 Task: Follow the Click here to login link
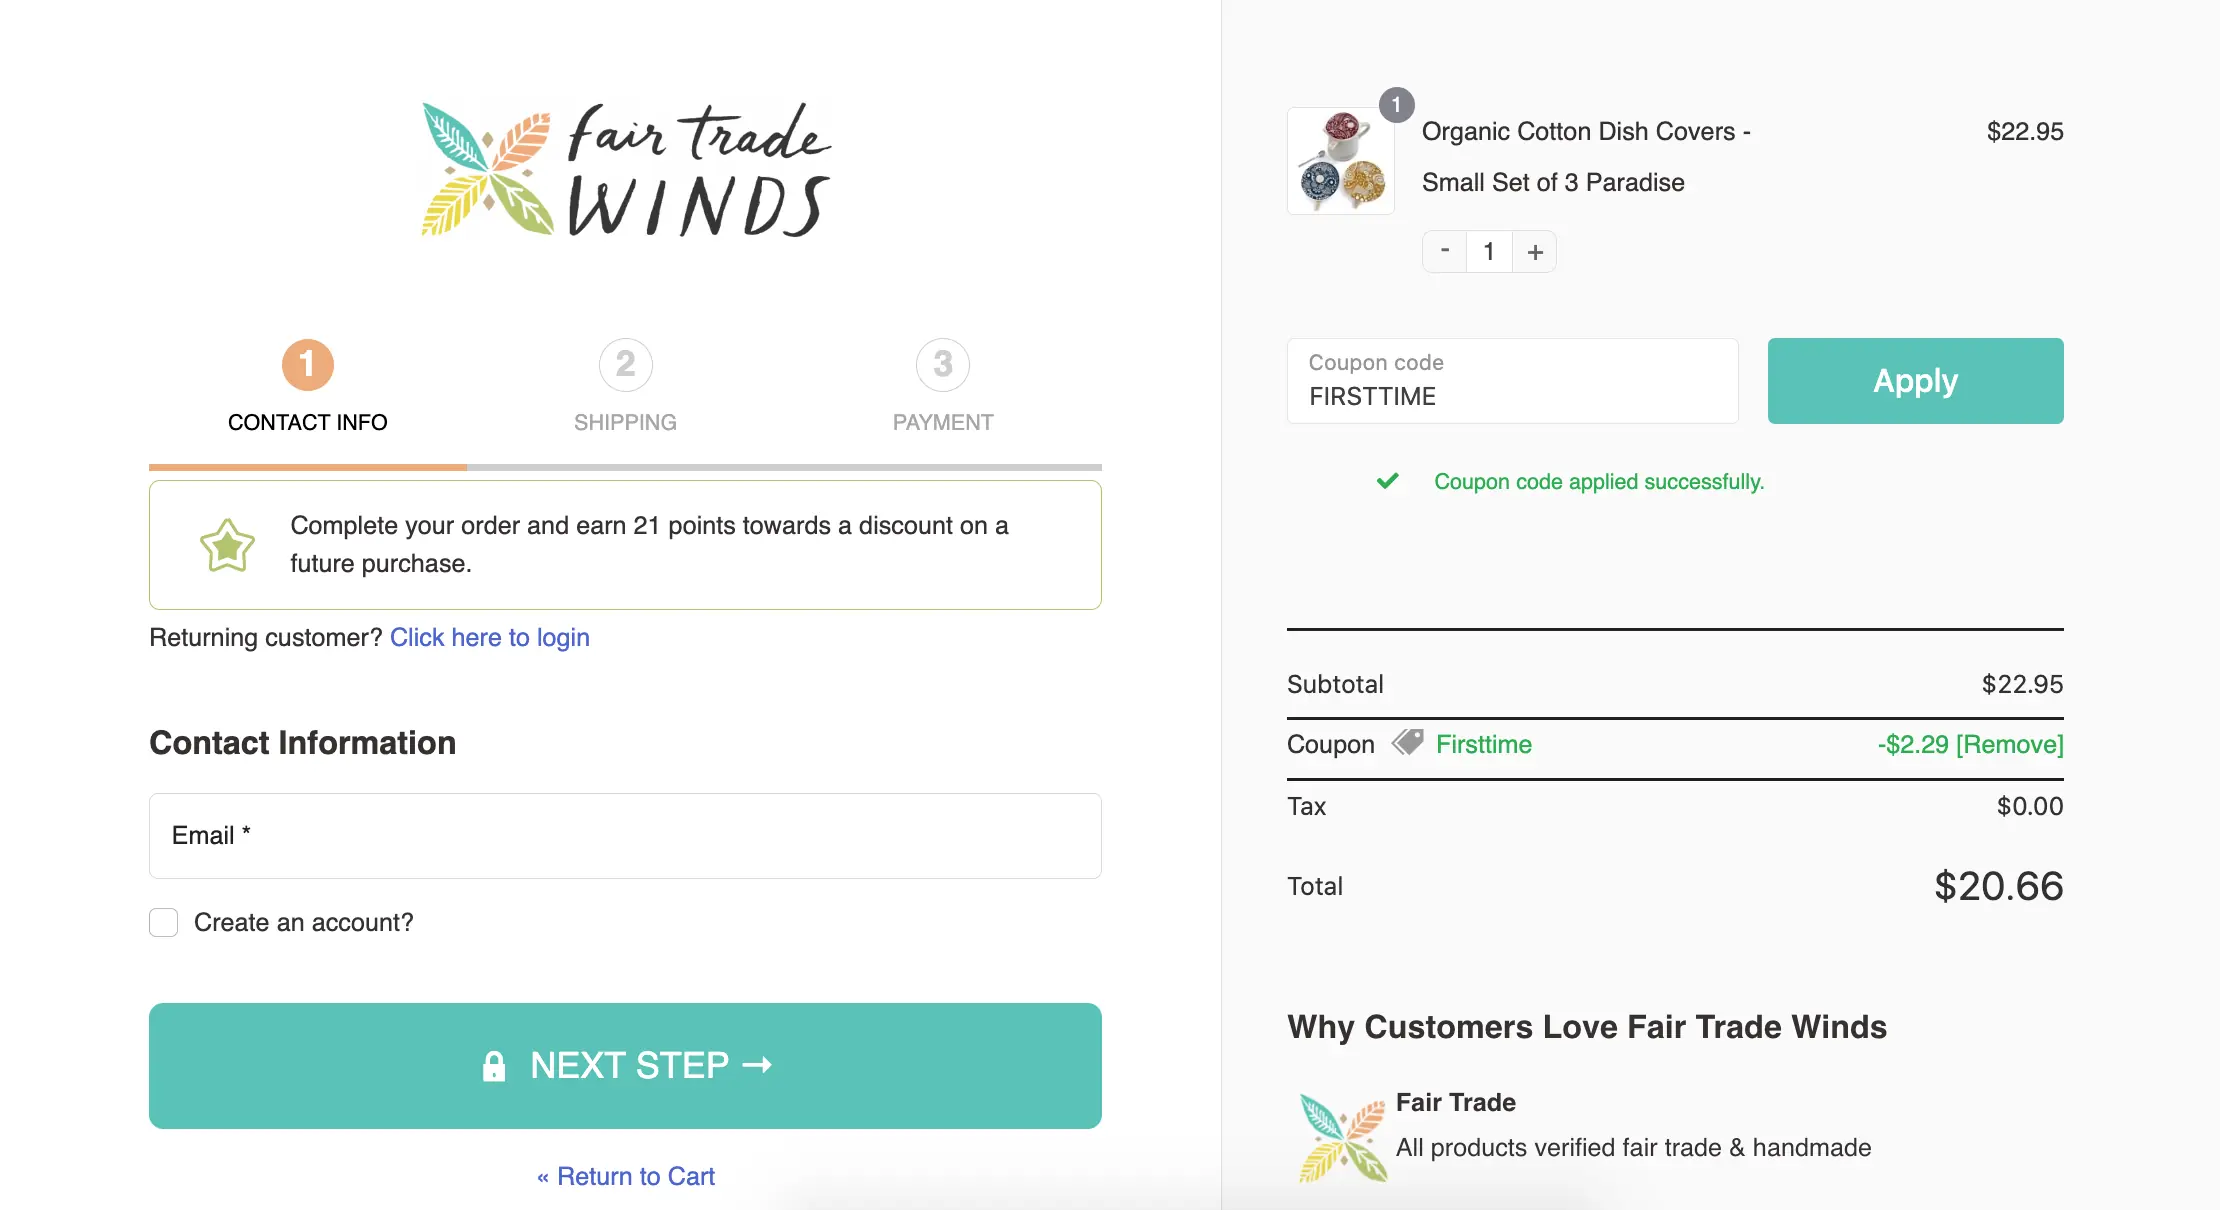coord(489,637)
